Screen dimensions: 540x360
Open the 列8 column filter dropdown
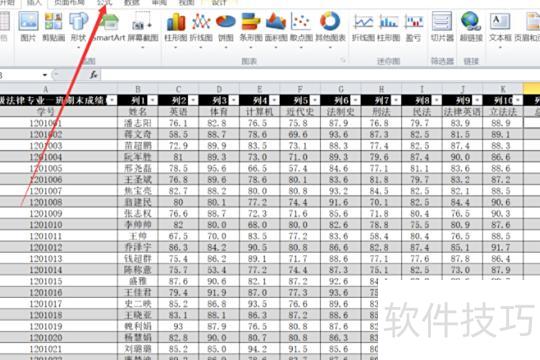click(x=436, y=100)
